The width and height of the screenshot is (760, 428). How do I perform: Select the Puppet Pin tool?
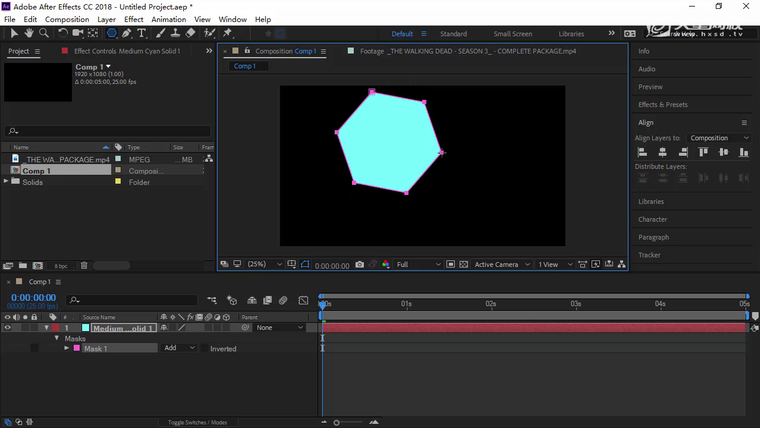[x=227, y=33]
